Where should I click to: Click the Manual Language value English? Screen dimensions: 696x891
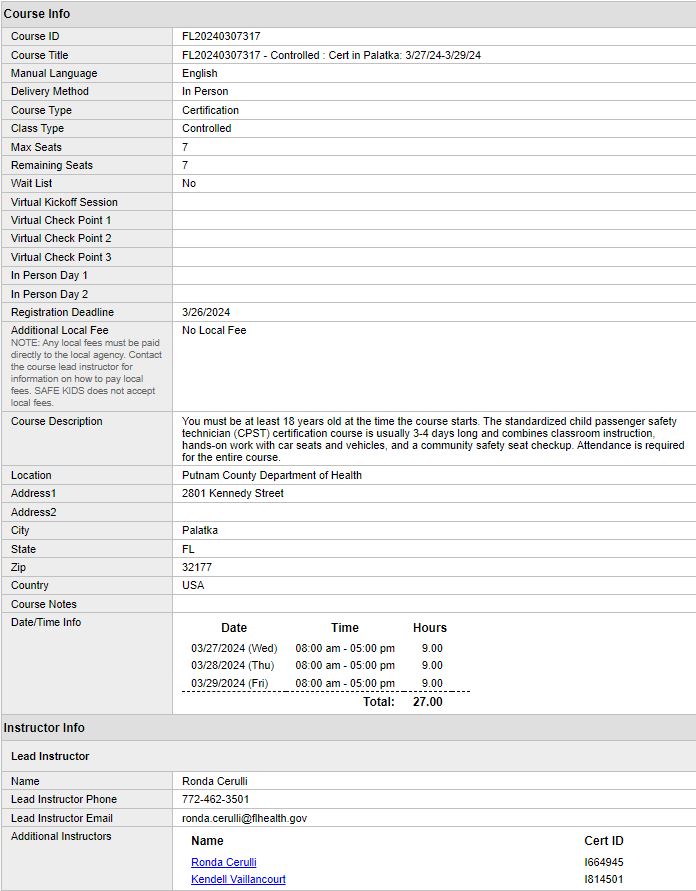(x=199, y=73)
